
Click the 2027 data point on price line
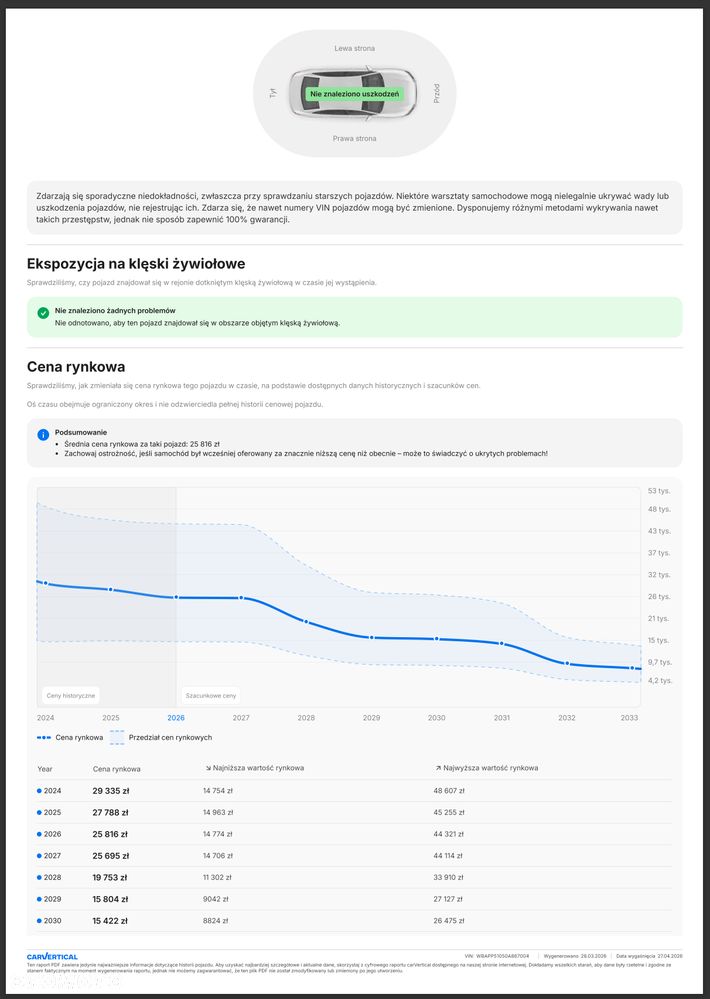[241, 598]
